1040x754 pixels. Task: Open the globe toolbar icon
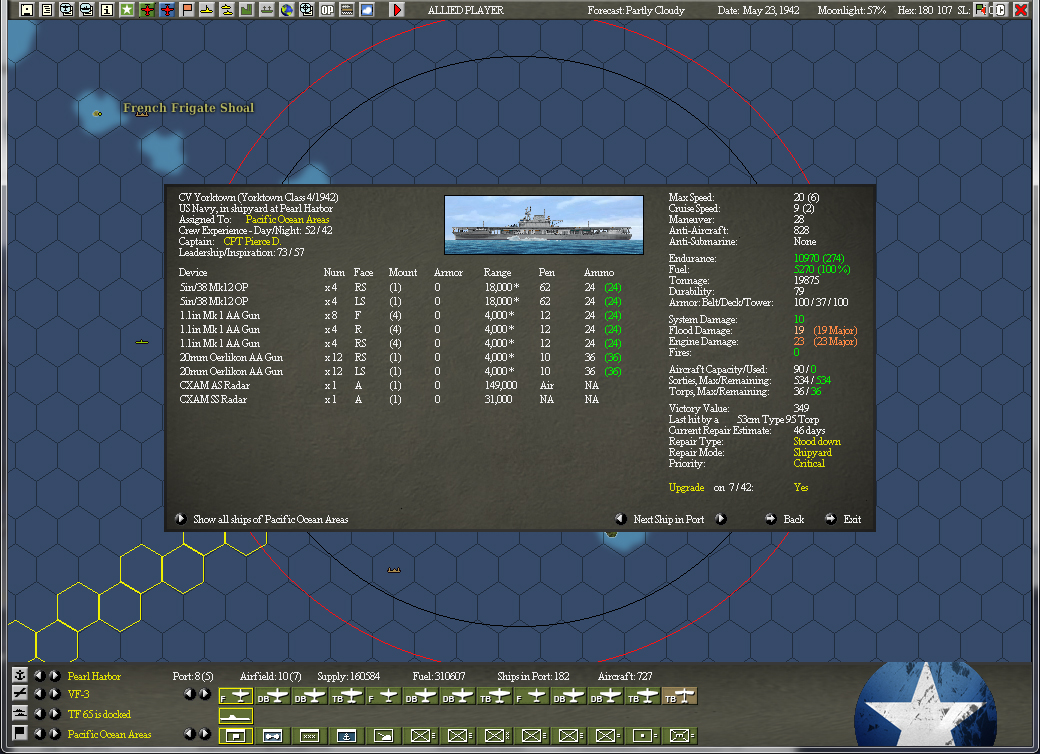(x=287, y=10)
